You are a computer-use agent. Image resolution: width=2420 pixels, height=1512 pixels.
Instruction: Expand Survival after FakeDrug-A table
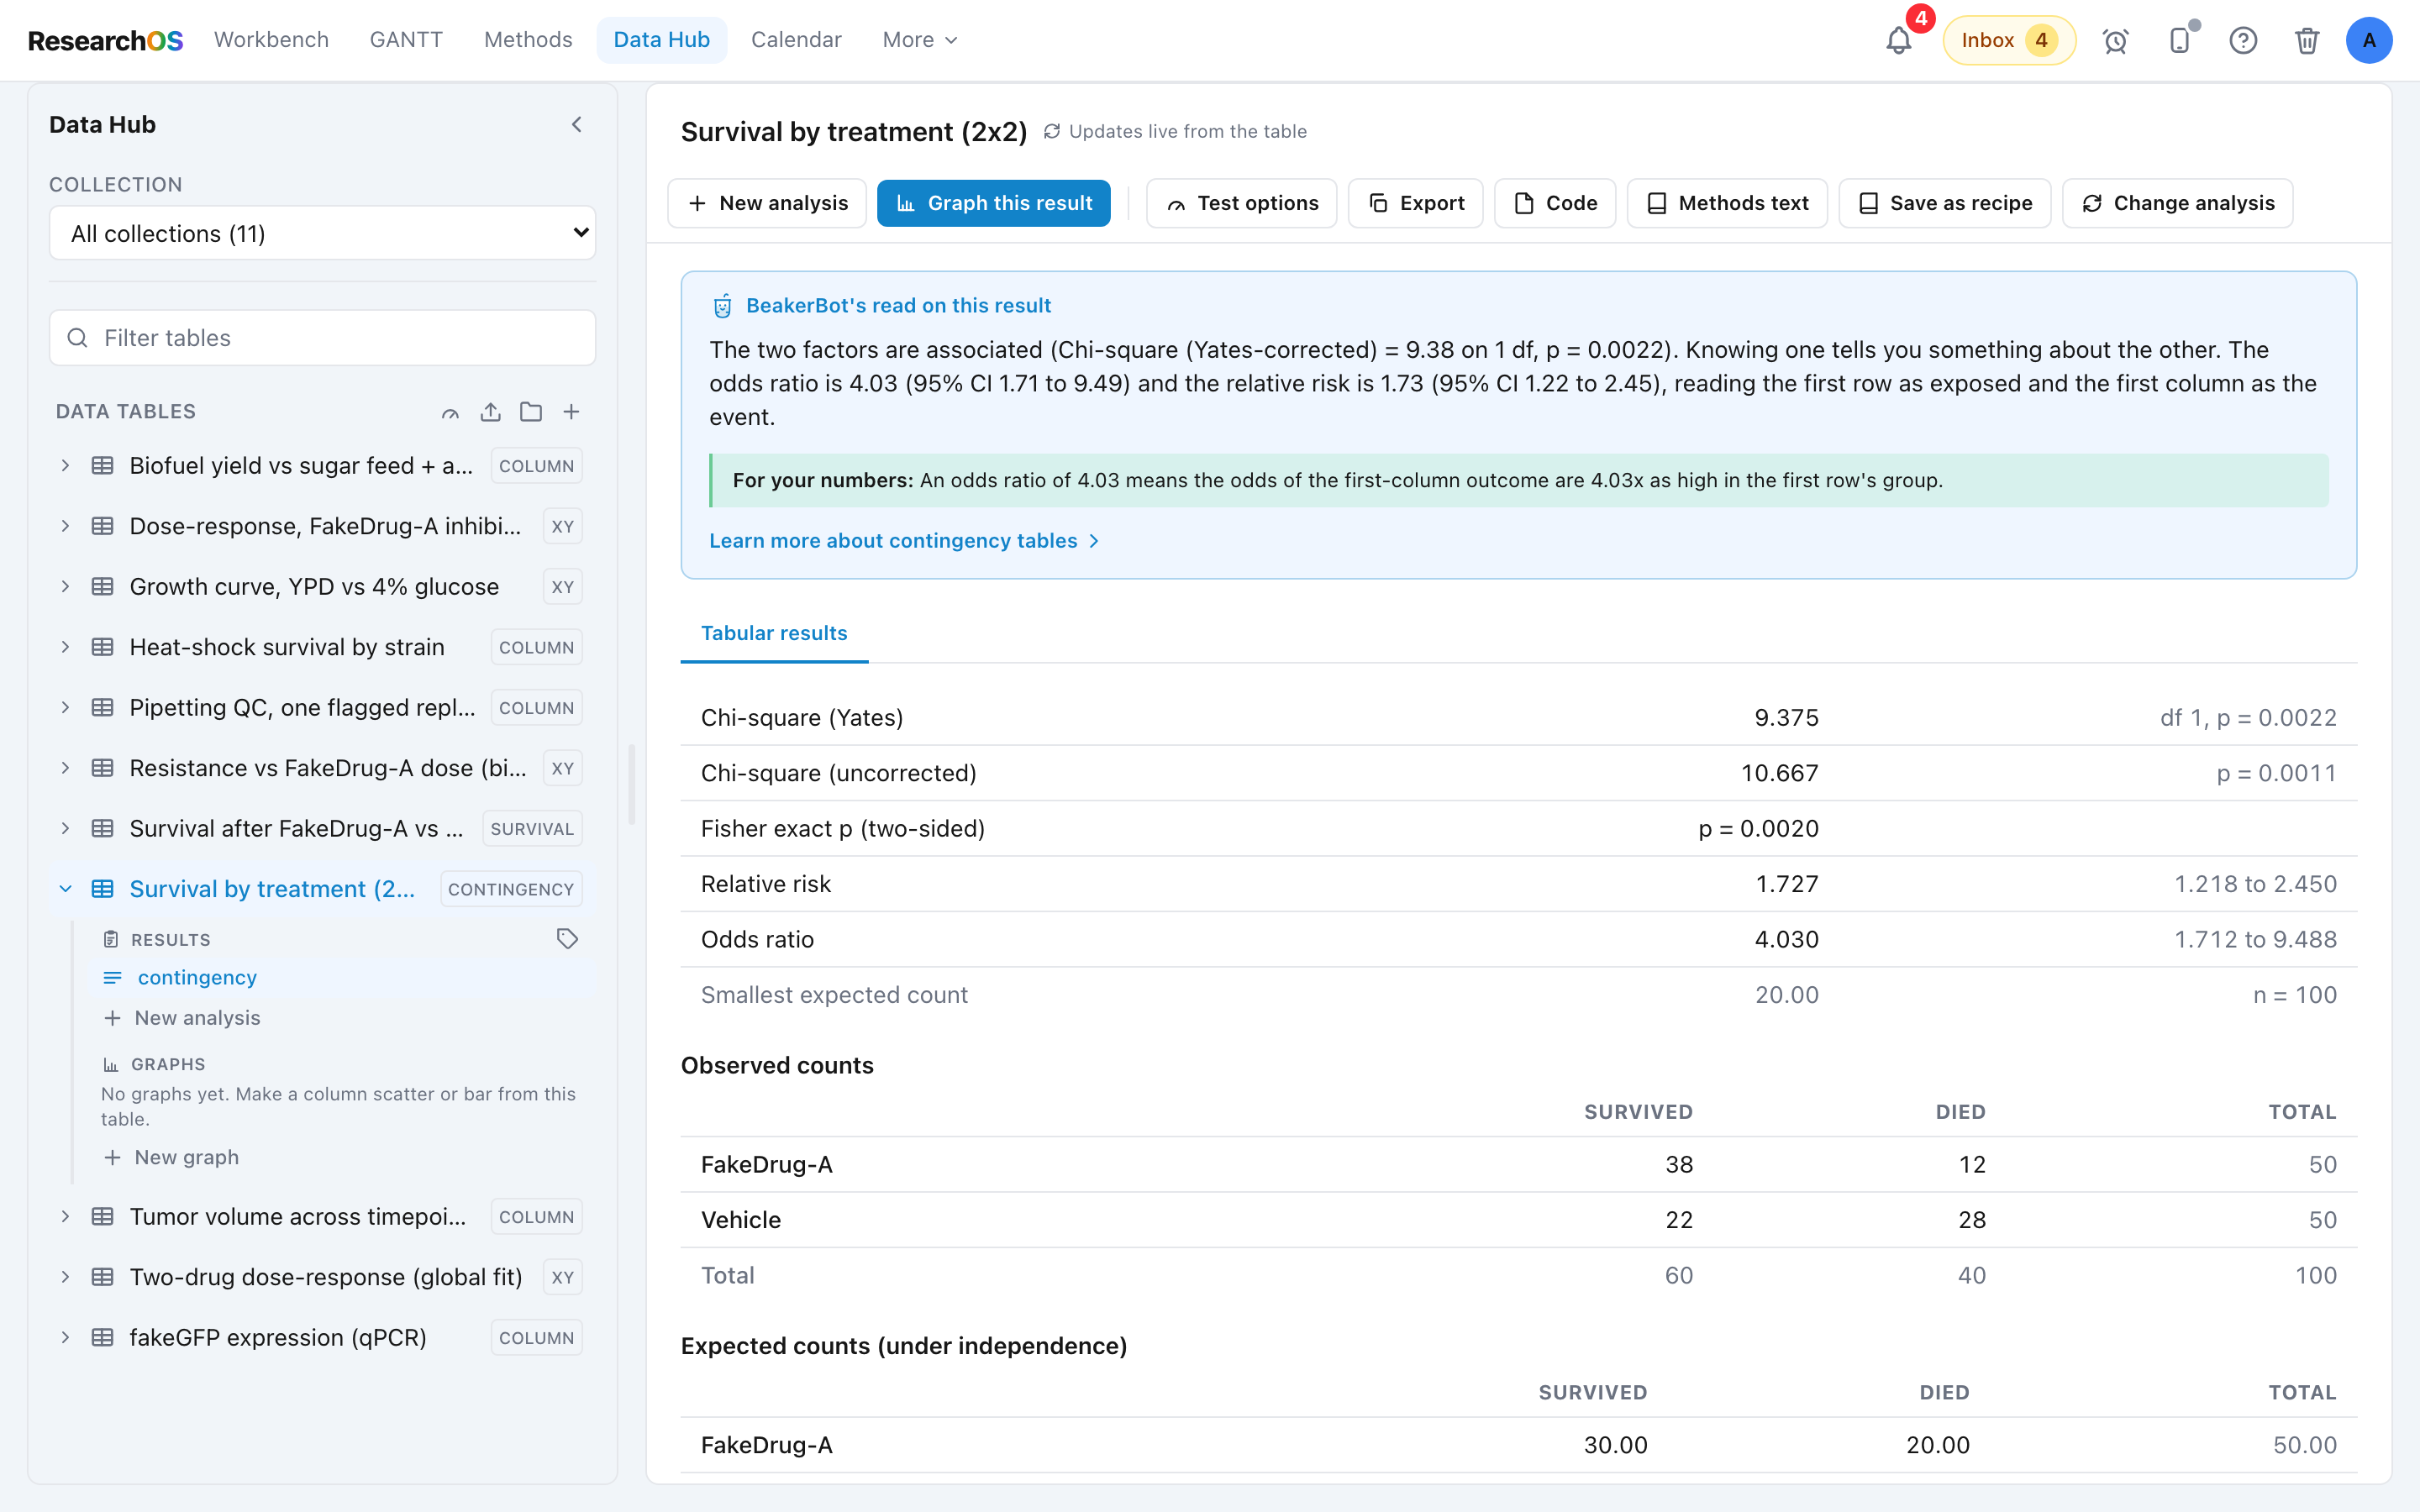click(65, 829)
